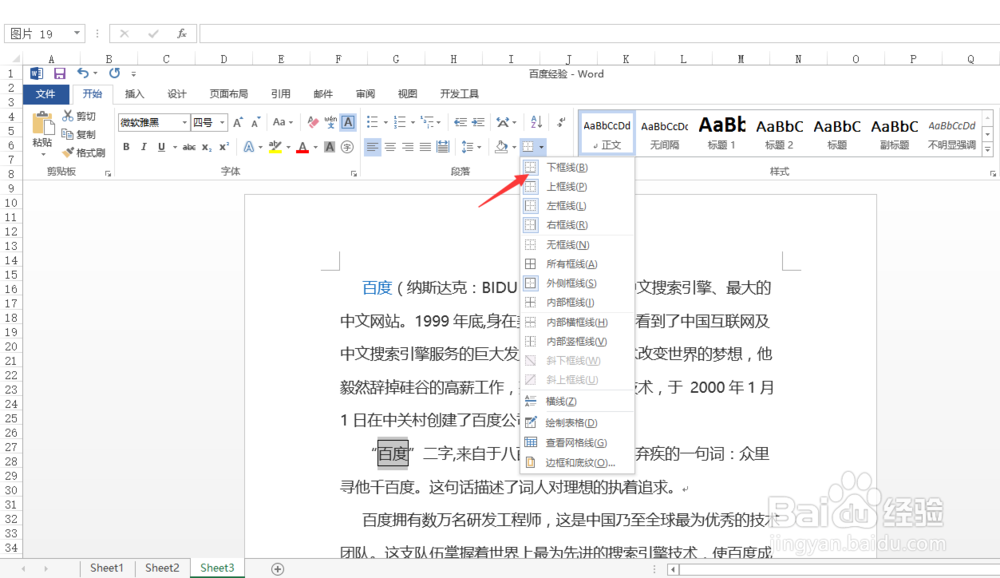Click the Justify alignment icon
1000x578 pixels.
click(425, 147)
